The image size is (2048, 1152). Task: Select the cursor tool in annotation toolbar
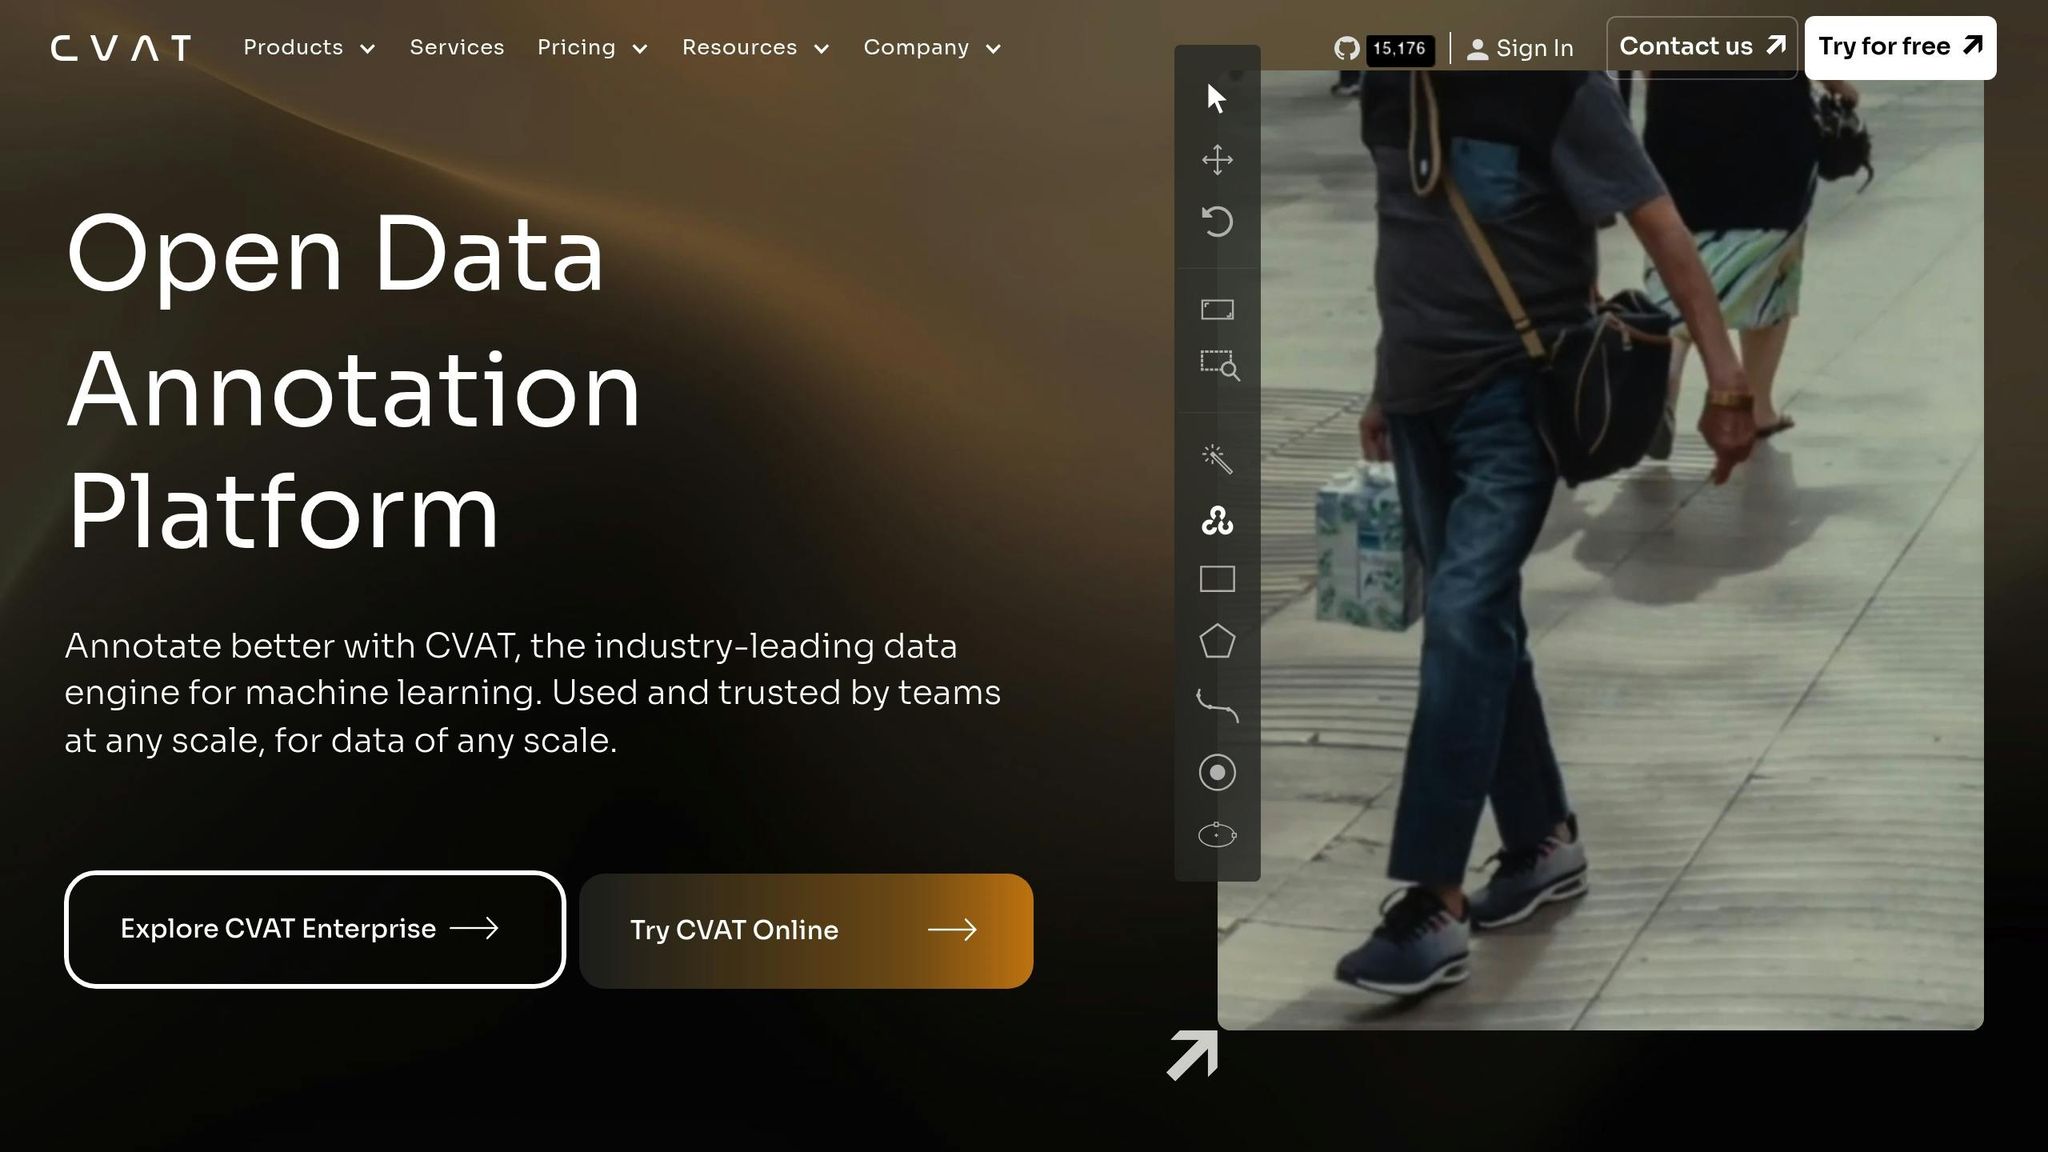(x=1216, y=98)
